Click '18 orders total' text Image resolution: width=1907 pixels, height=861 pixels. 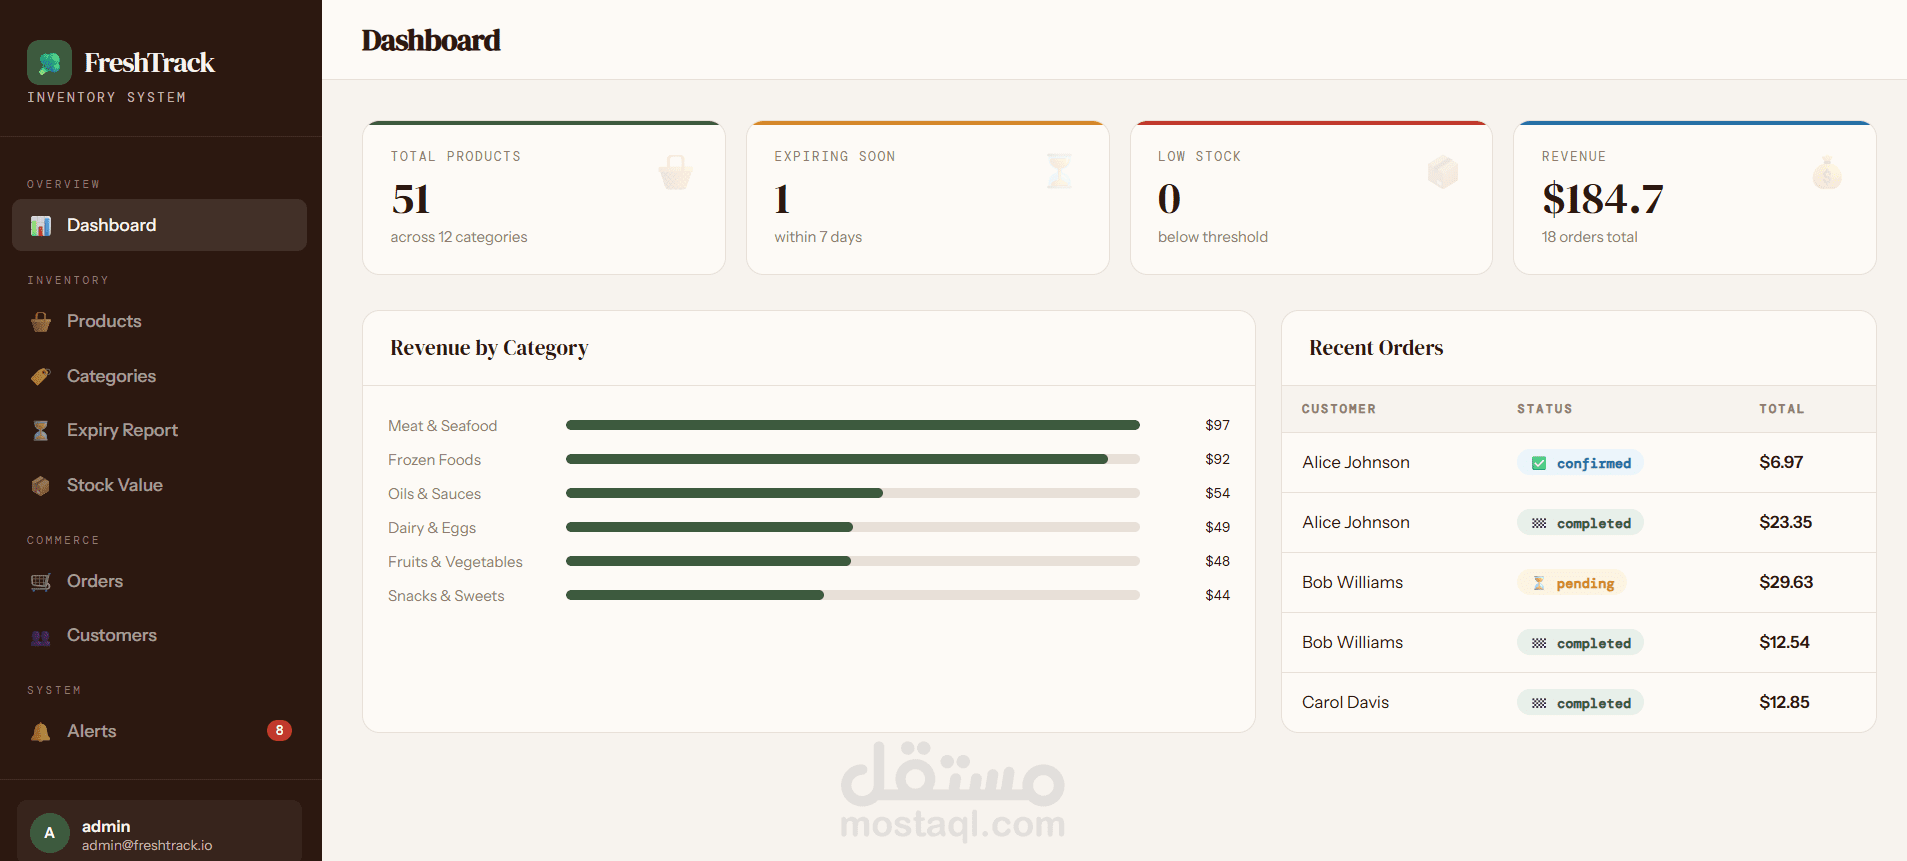1590,237
